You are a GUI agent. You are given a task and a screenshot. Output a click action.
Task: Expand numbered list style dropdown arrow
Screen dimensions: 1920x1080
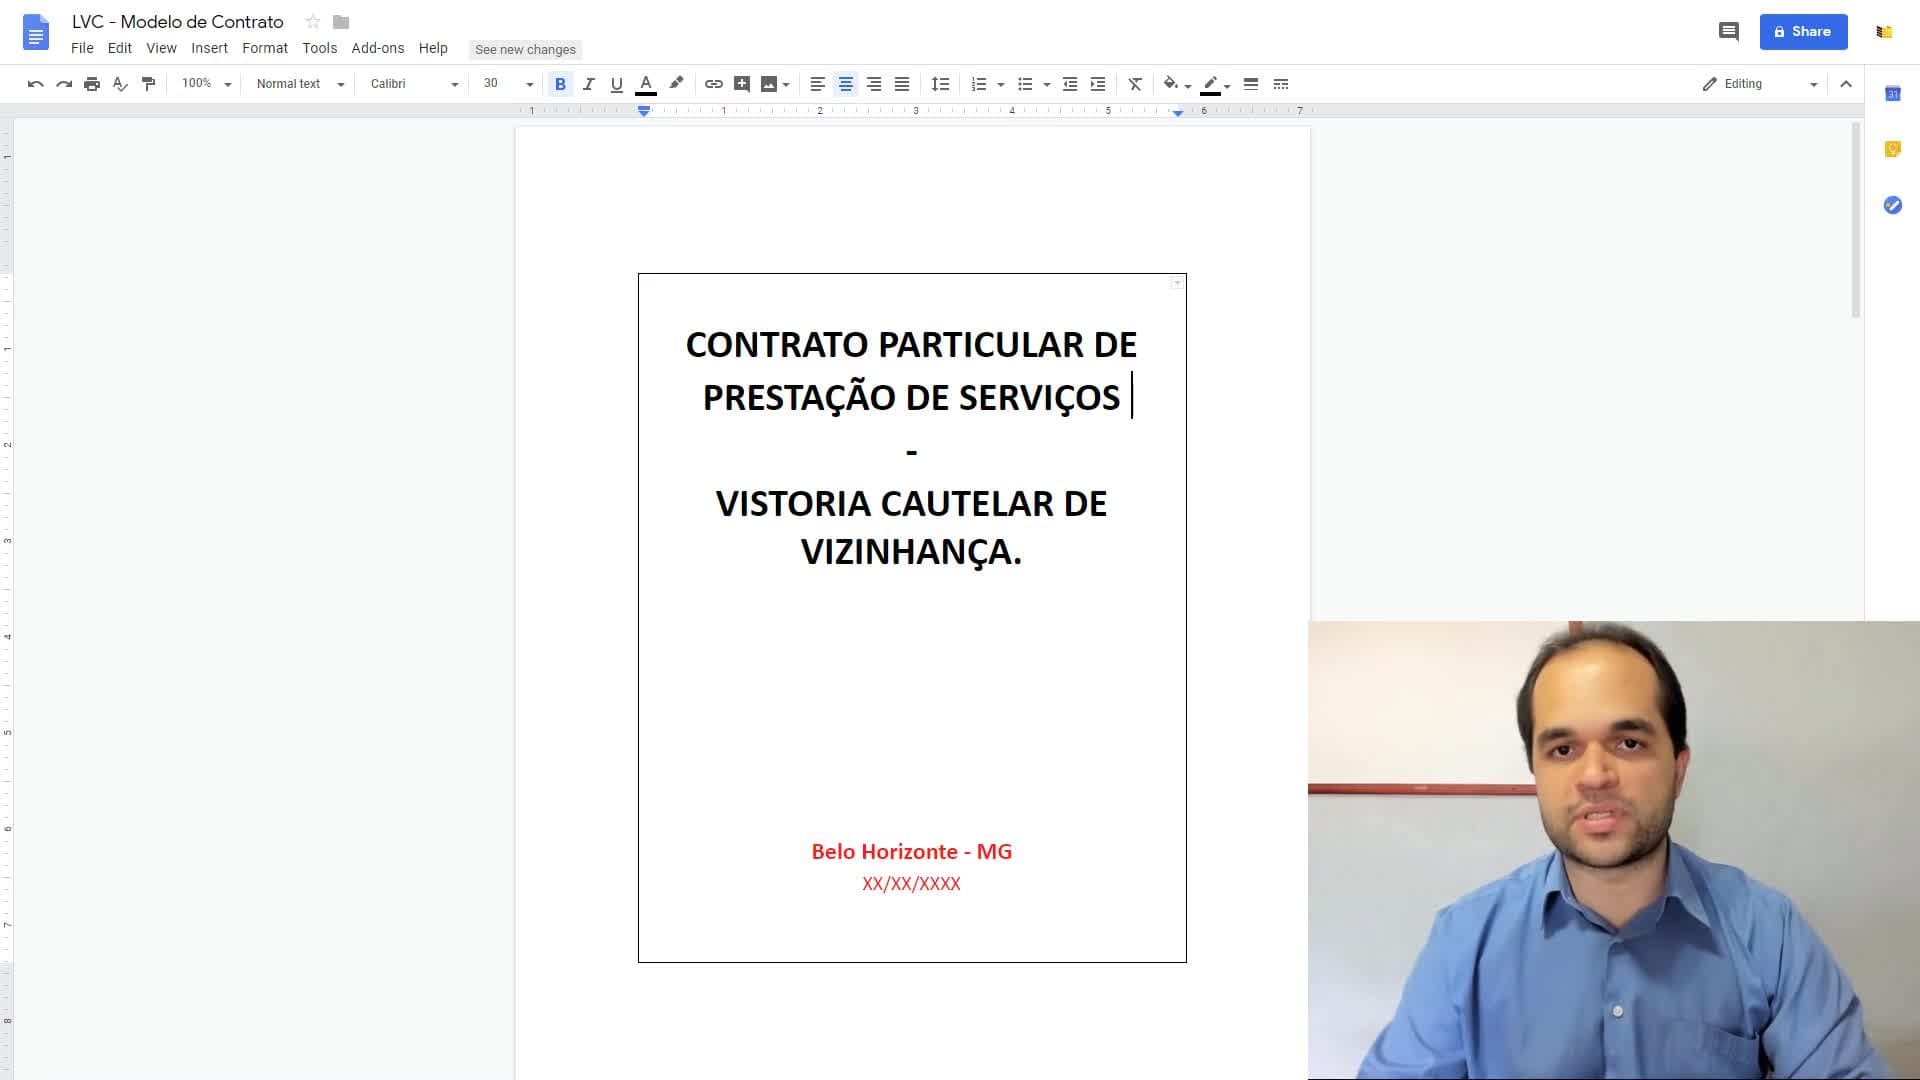(1001, 85)
